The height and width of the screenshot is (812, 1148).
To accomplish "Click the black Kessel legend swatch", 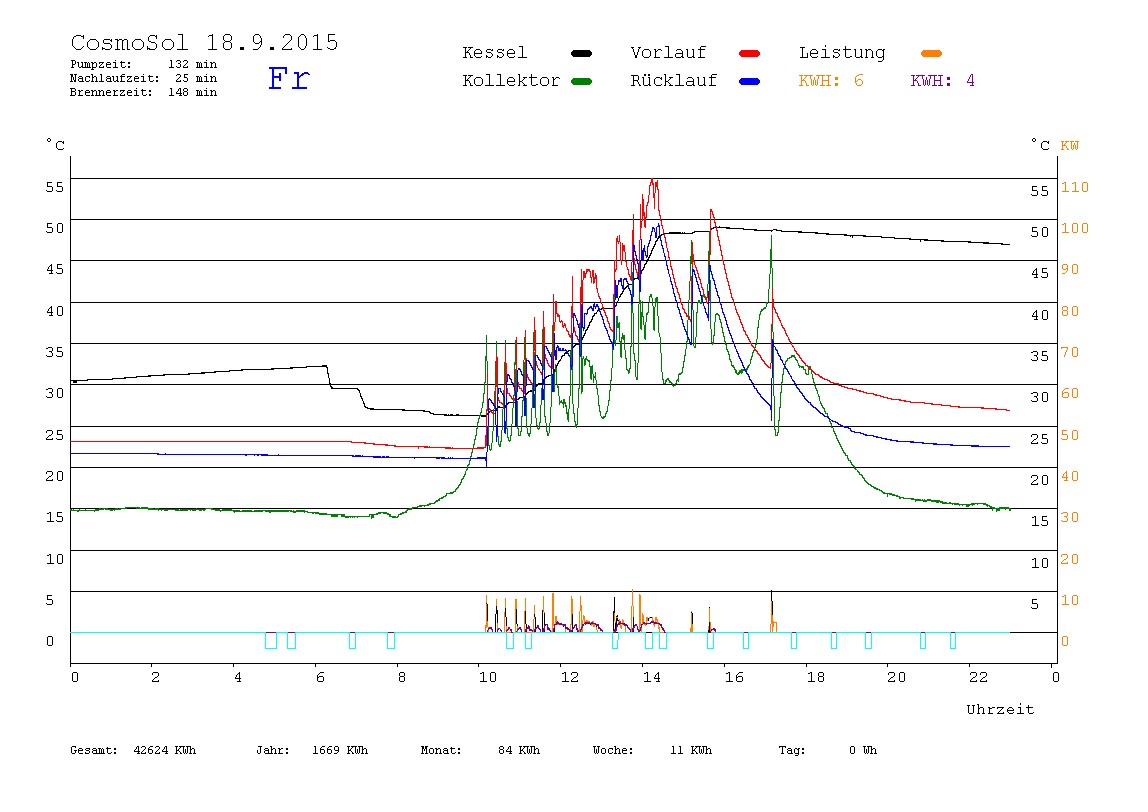I will pos(581,53).
